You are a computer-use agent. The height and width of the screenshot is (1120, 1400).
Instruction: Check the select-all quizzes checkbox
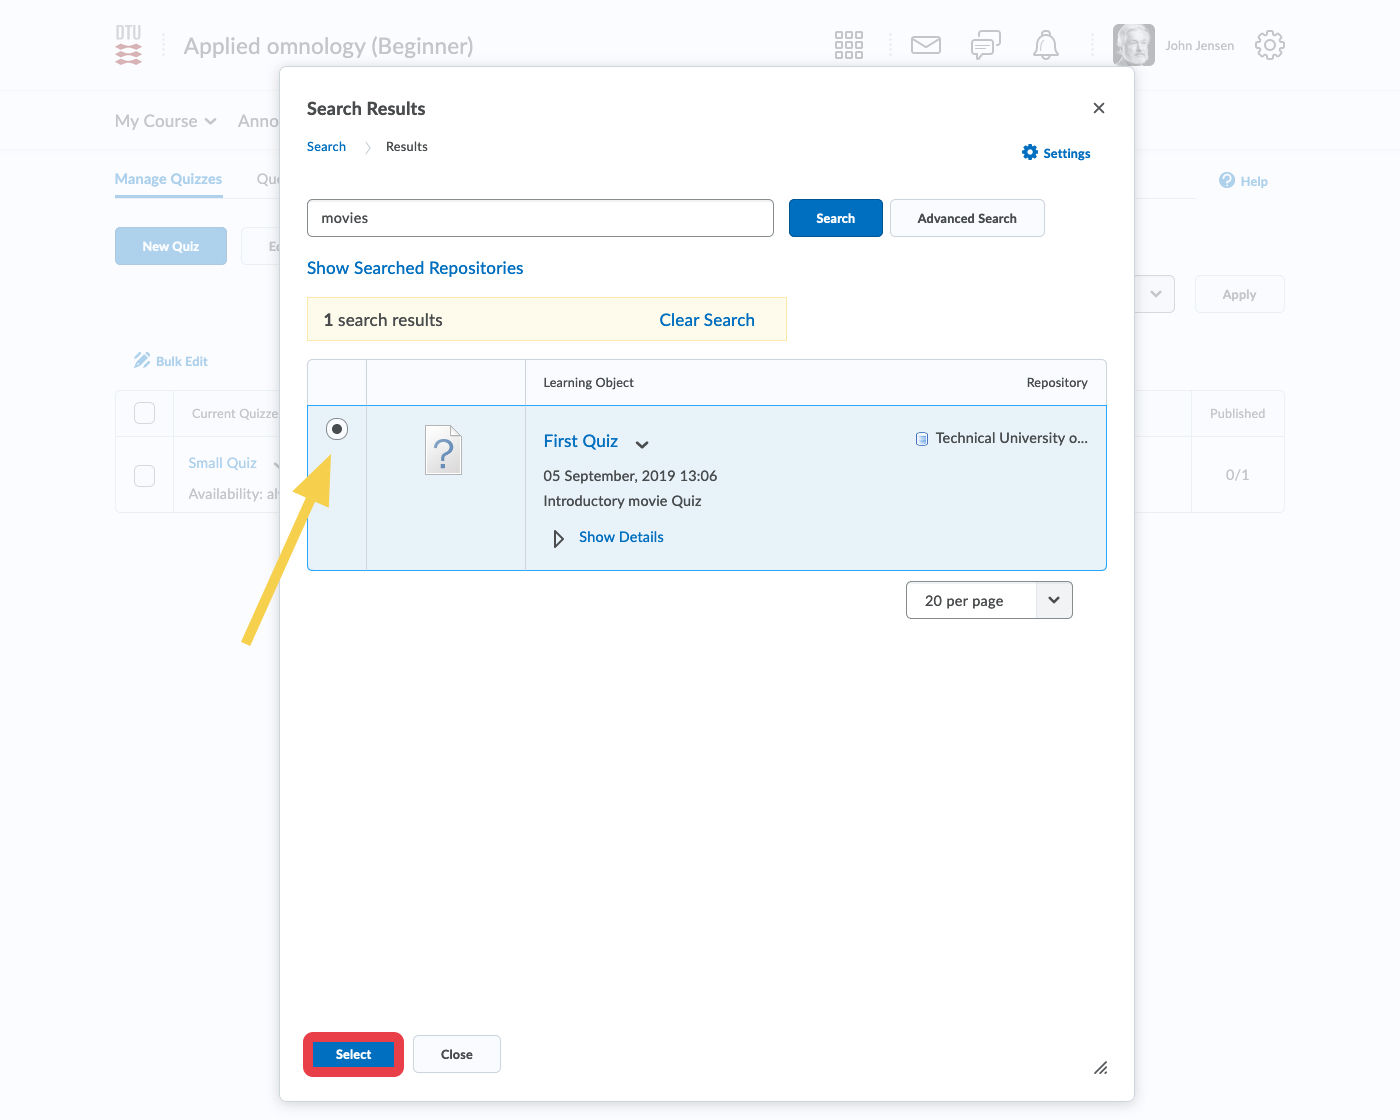(145, 413)
